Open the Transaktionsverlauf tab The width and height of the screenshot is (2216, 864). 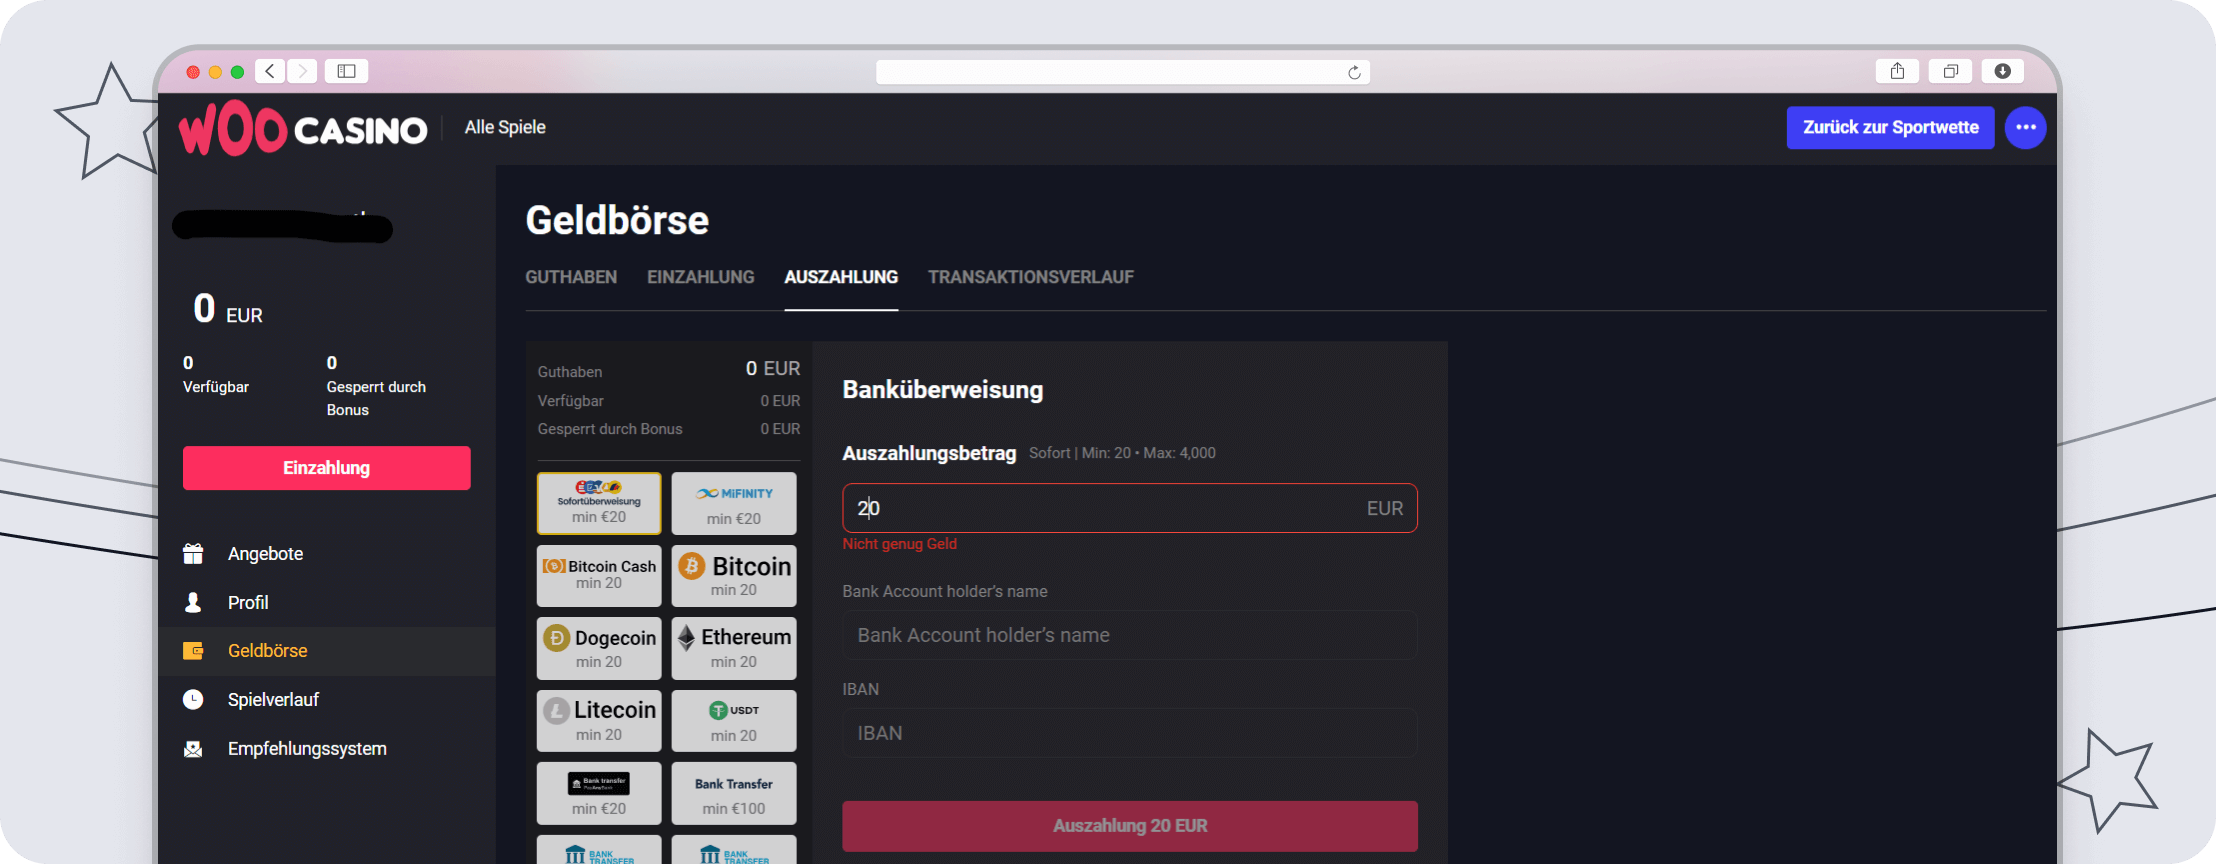pyautogui.click(x=1030, y=277)
